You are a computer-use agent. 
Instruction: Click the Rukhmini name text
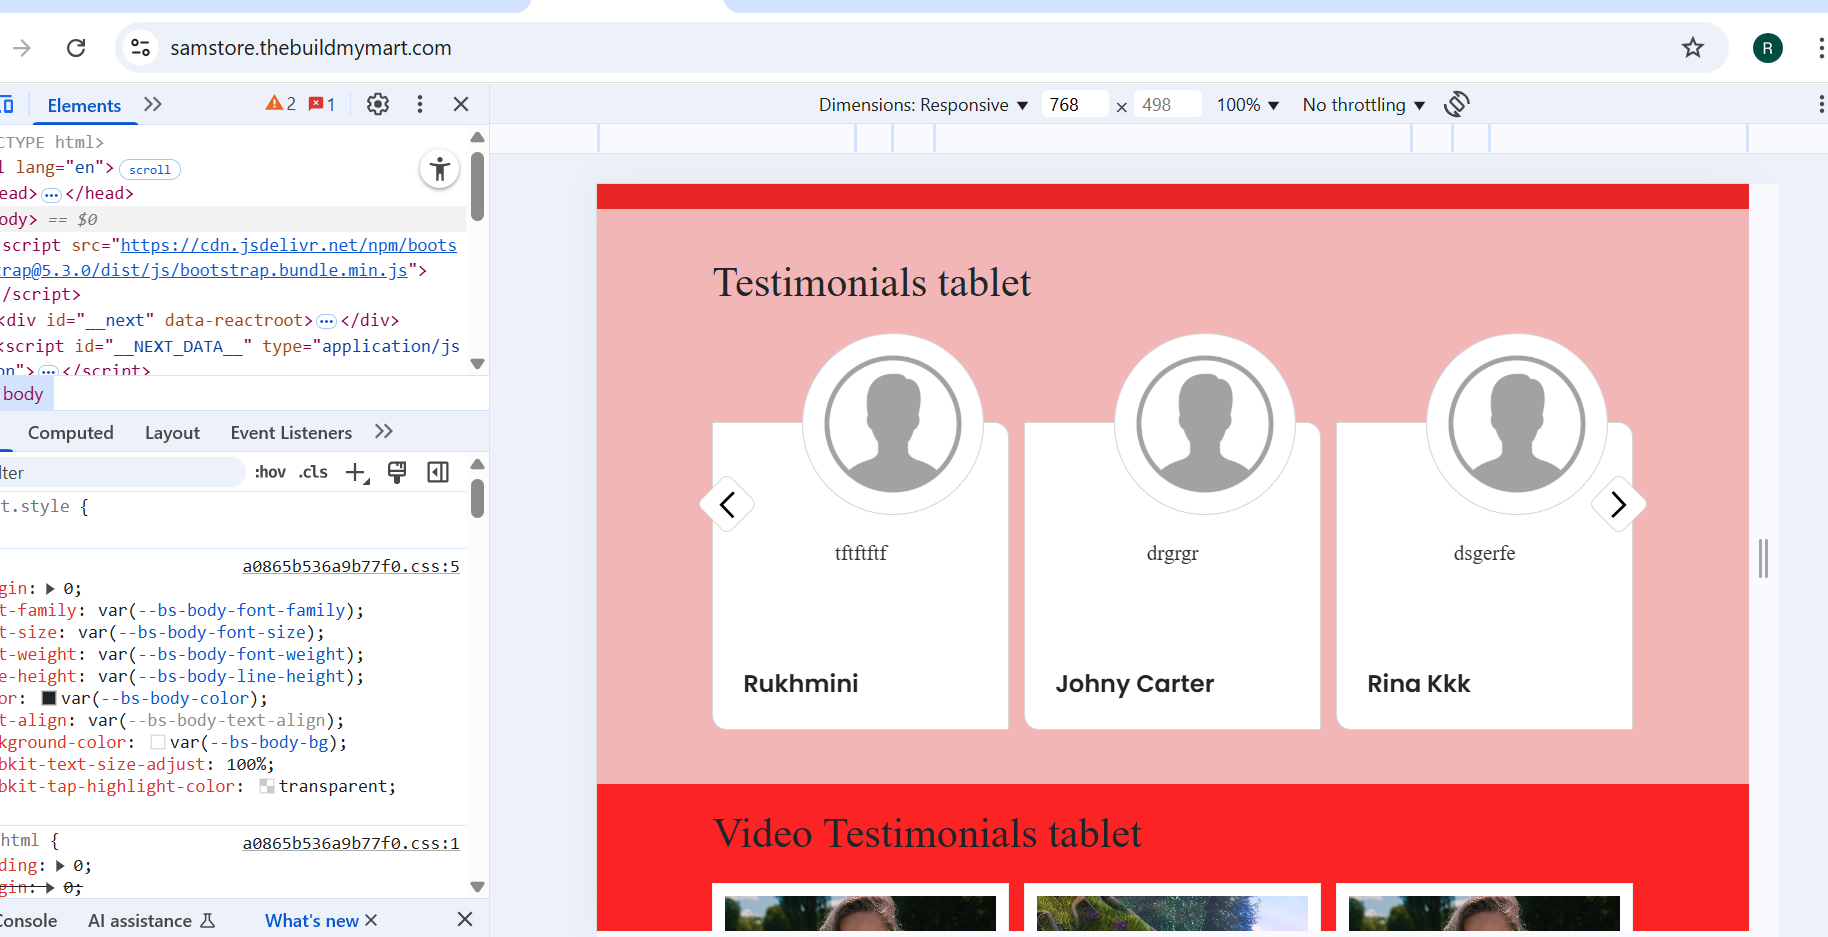tap(801, 684)
